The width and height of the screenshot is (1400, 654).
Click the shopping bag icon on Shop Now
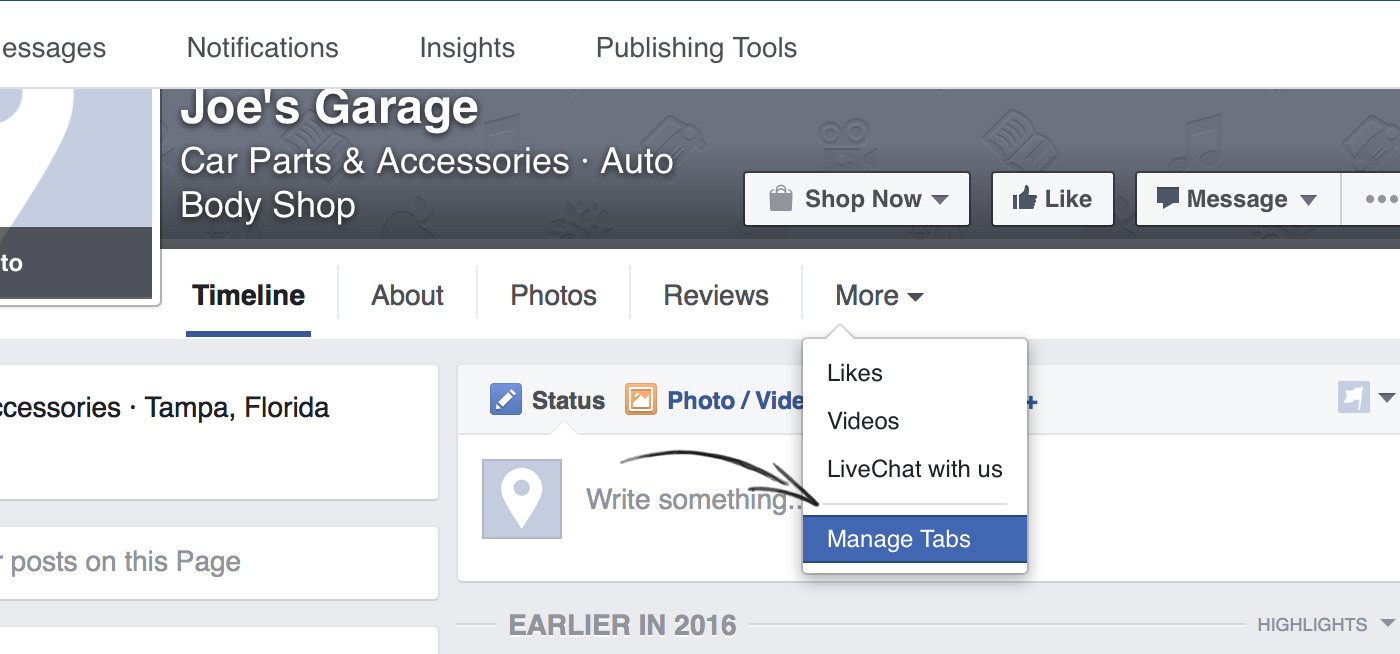[x=780, y=199]
